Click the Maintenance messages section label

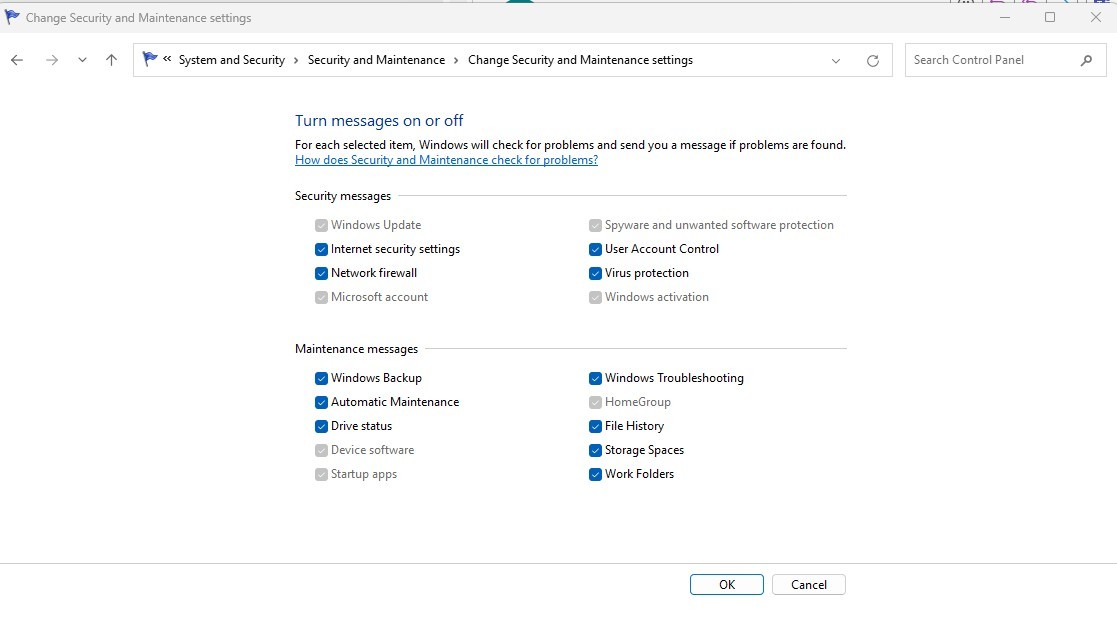356,349
